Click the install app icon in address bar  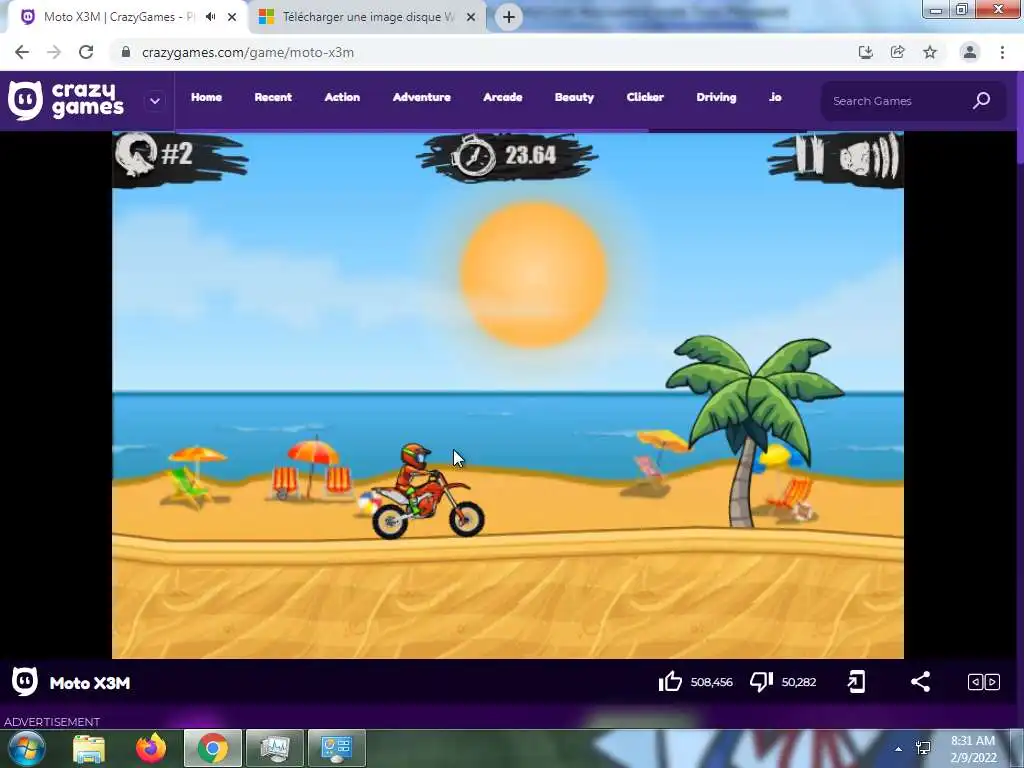click(x=865, y=52)
